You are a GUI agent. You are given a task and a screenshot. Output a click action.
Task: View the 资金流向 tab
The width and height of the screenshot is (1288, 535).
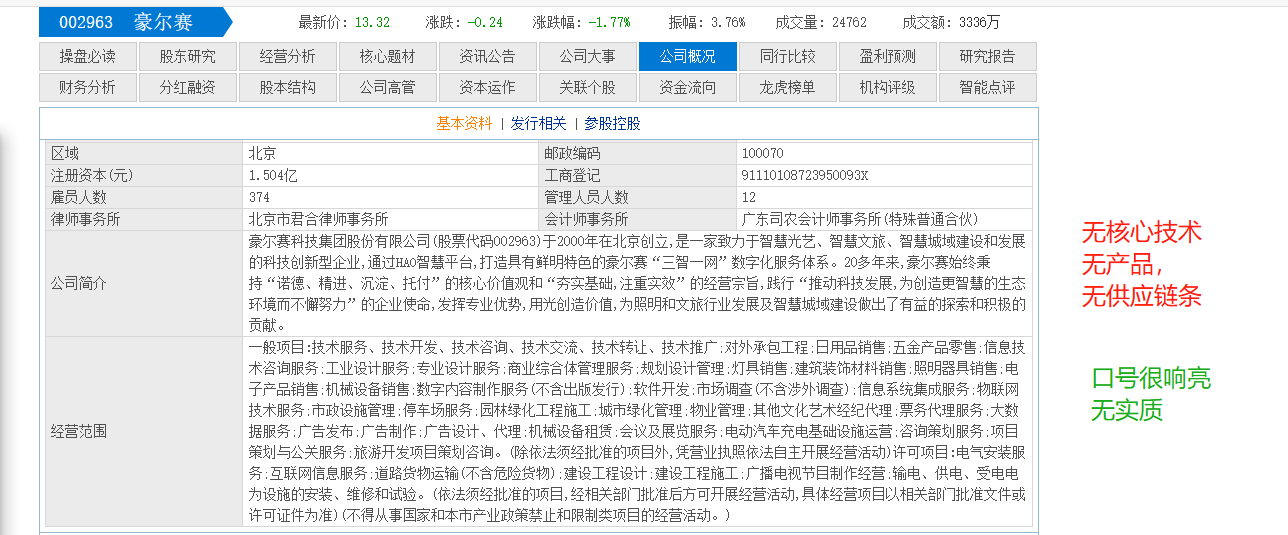tap(688, 87)
